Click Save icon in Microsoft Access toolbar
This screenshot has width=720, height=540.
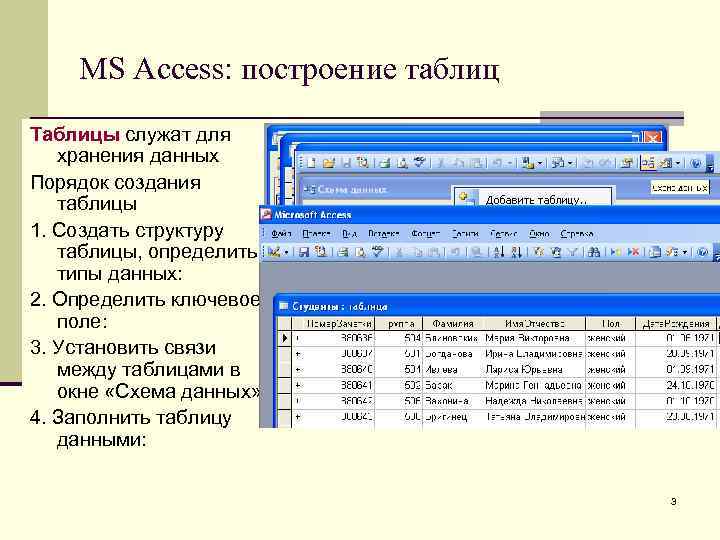[x=304, y=252]
